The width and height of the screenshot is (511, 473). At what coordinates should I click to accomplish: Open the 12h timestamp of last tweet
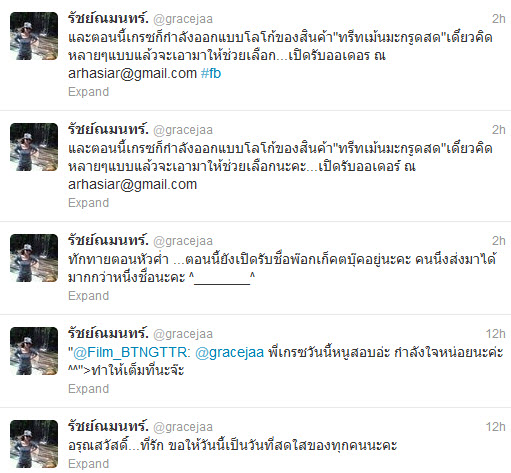[x=495, y=427]
